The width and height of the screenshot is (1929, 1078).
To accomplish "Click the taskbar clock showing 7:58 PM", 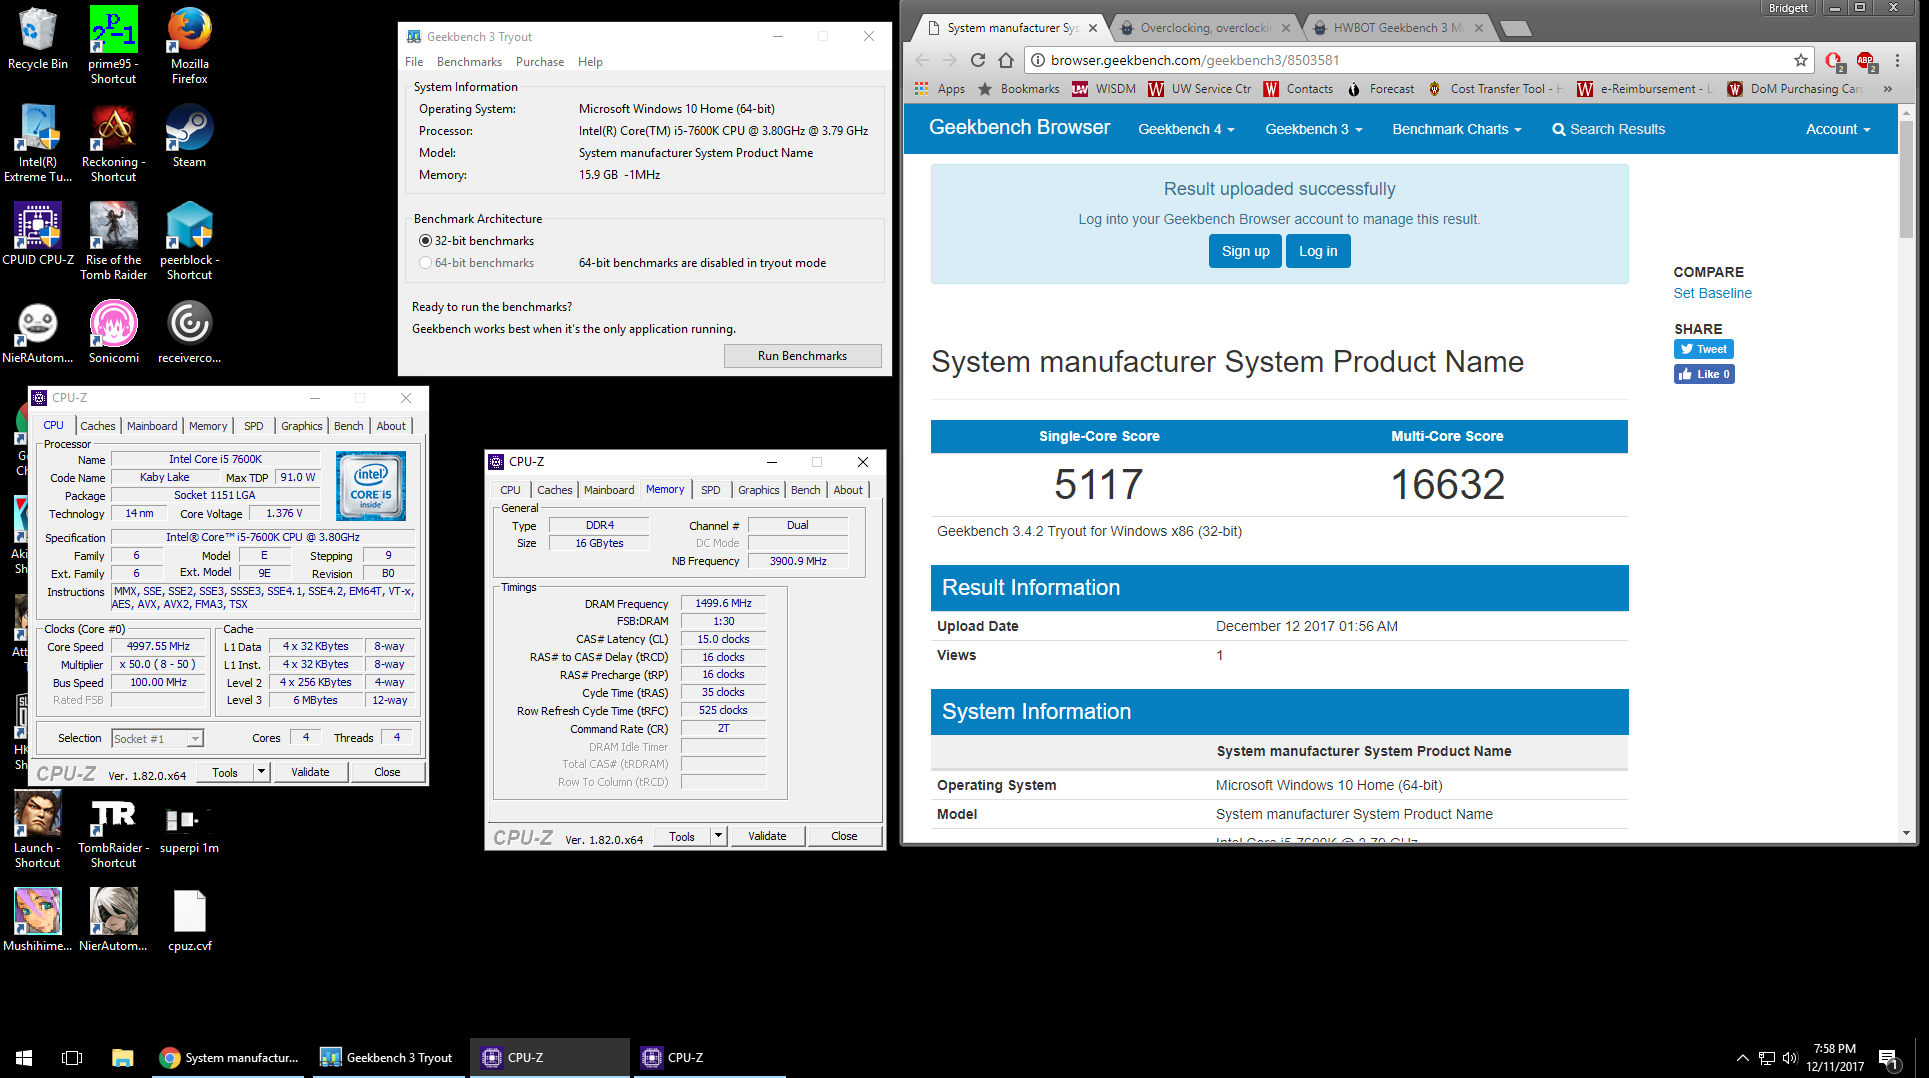I will click(1834, 1058).
